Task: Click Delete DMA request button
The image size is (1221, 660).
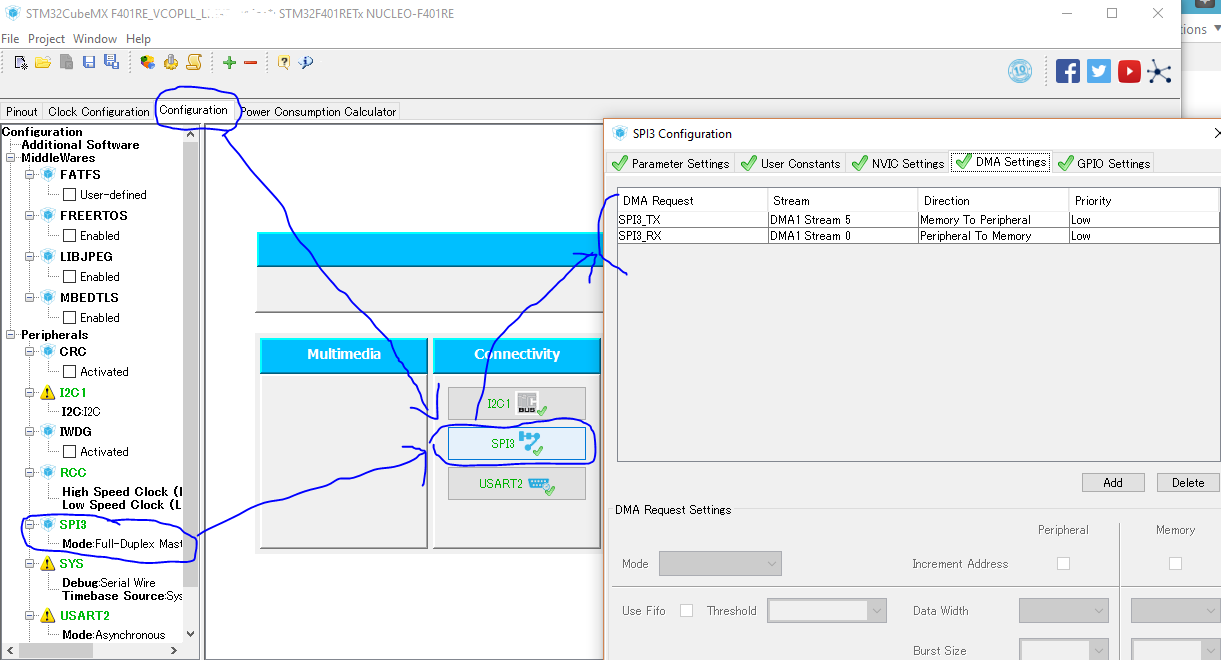Action: [x=1188, y=482]
